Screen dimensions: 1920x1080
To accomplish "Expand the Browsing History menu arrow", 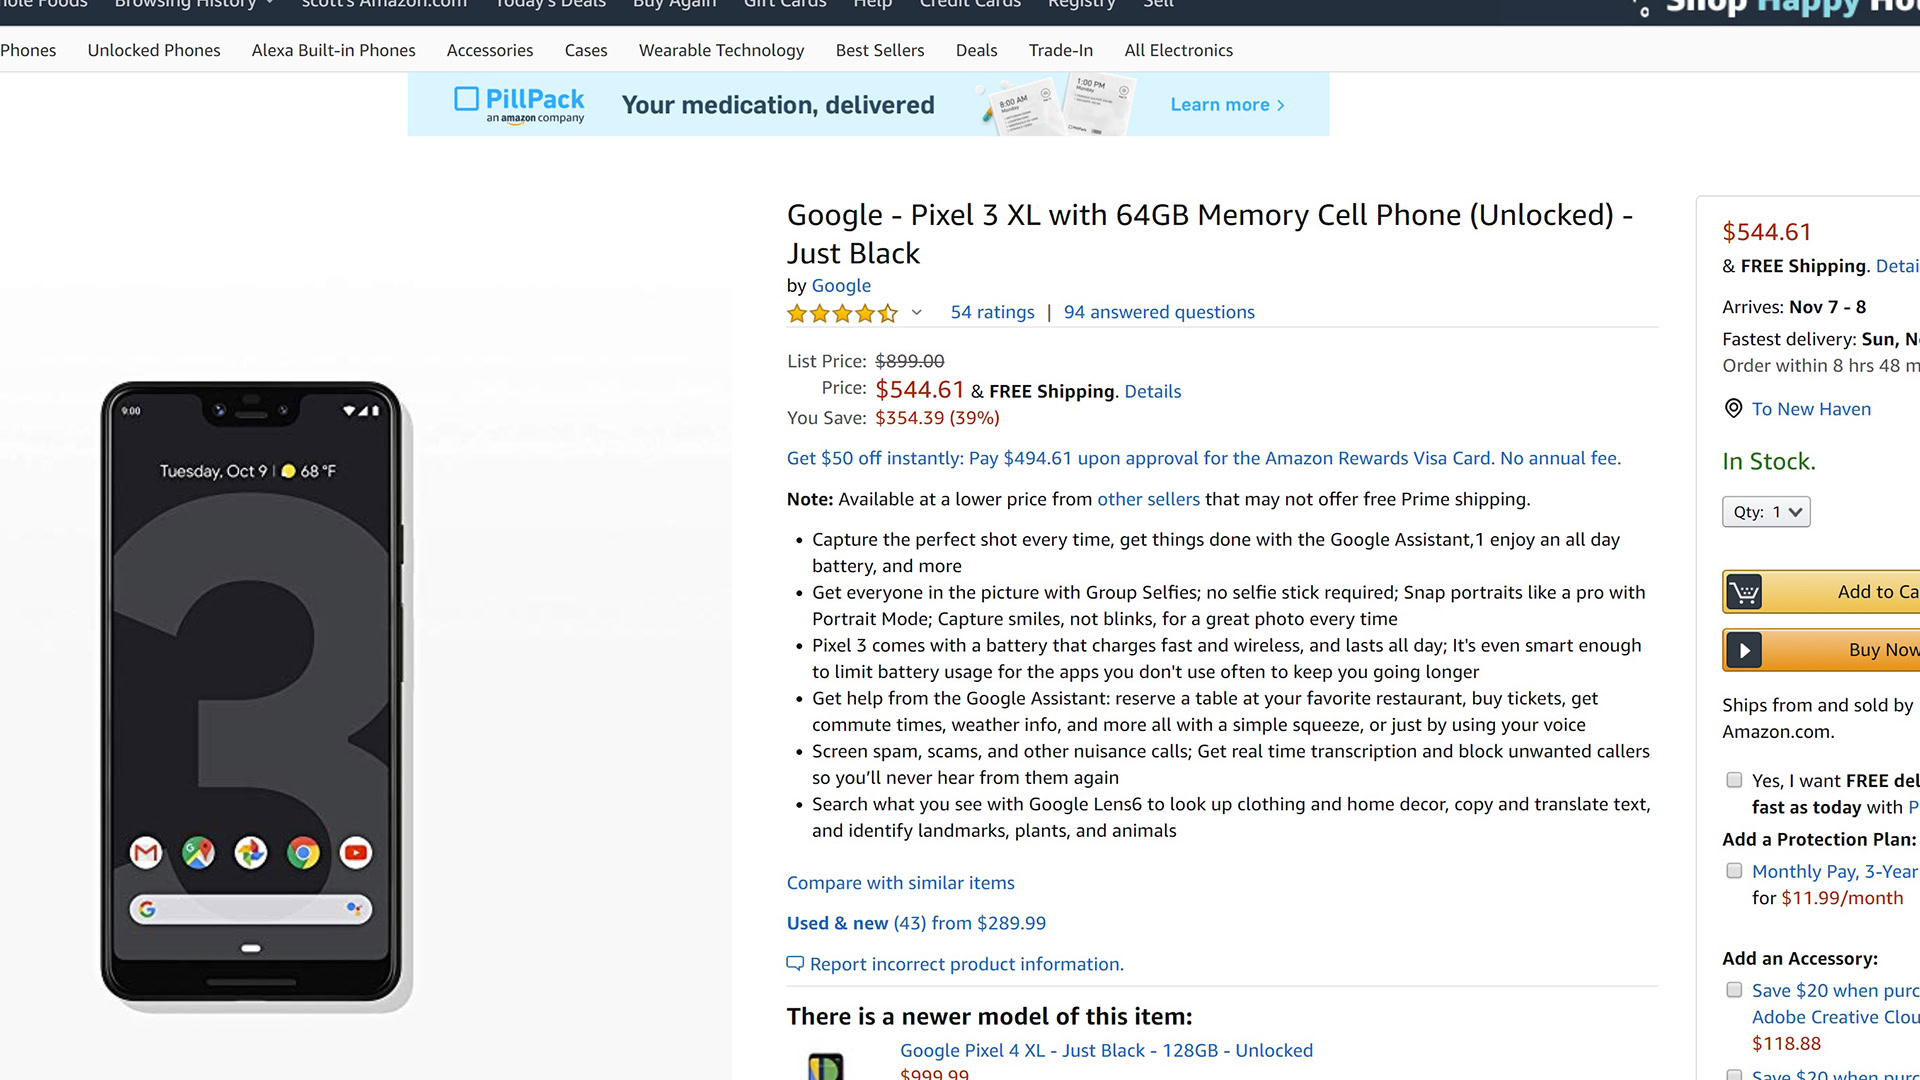I will pos(270,4).
